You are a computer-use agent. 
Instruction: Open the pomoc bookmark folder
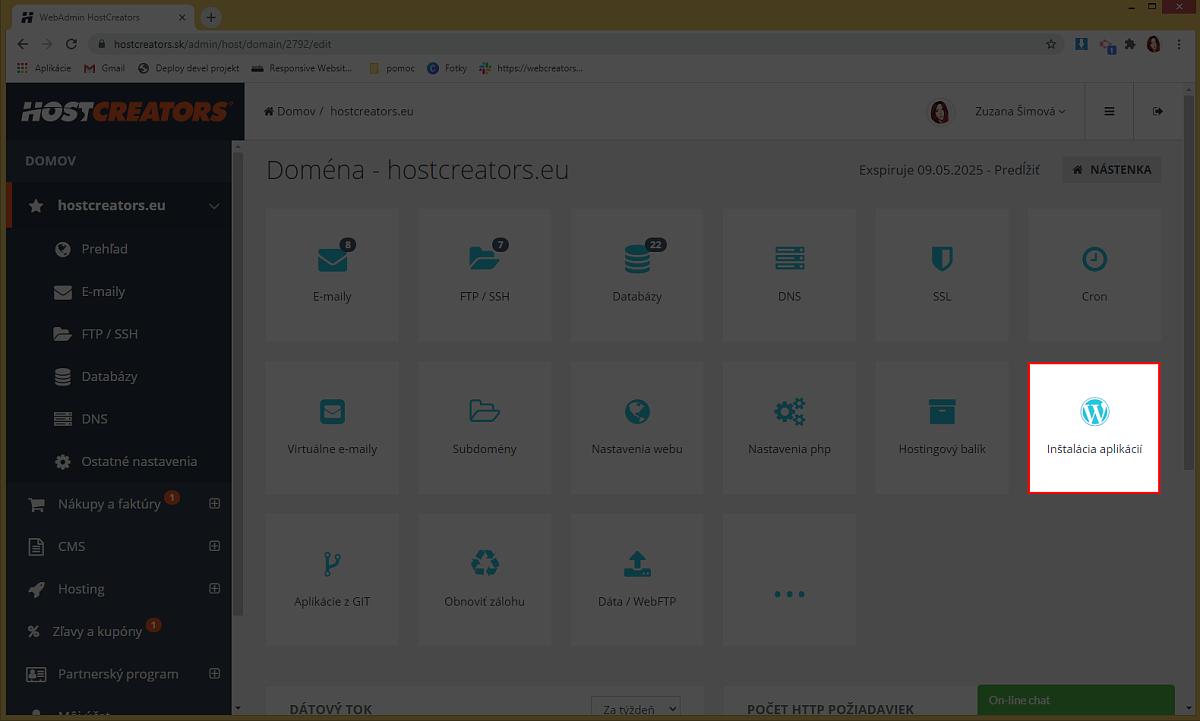(393, 68)
